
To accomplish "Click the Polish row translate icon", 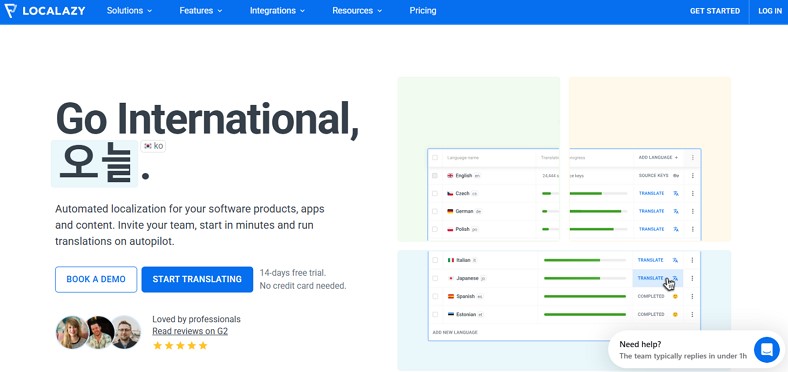I will coord(676,229).
